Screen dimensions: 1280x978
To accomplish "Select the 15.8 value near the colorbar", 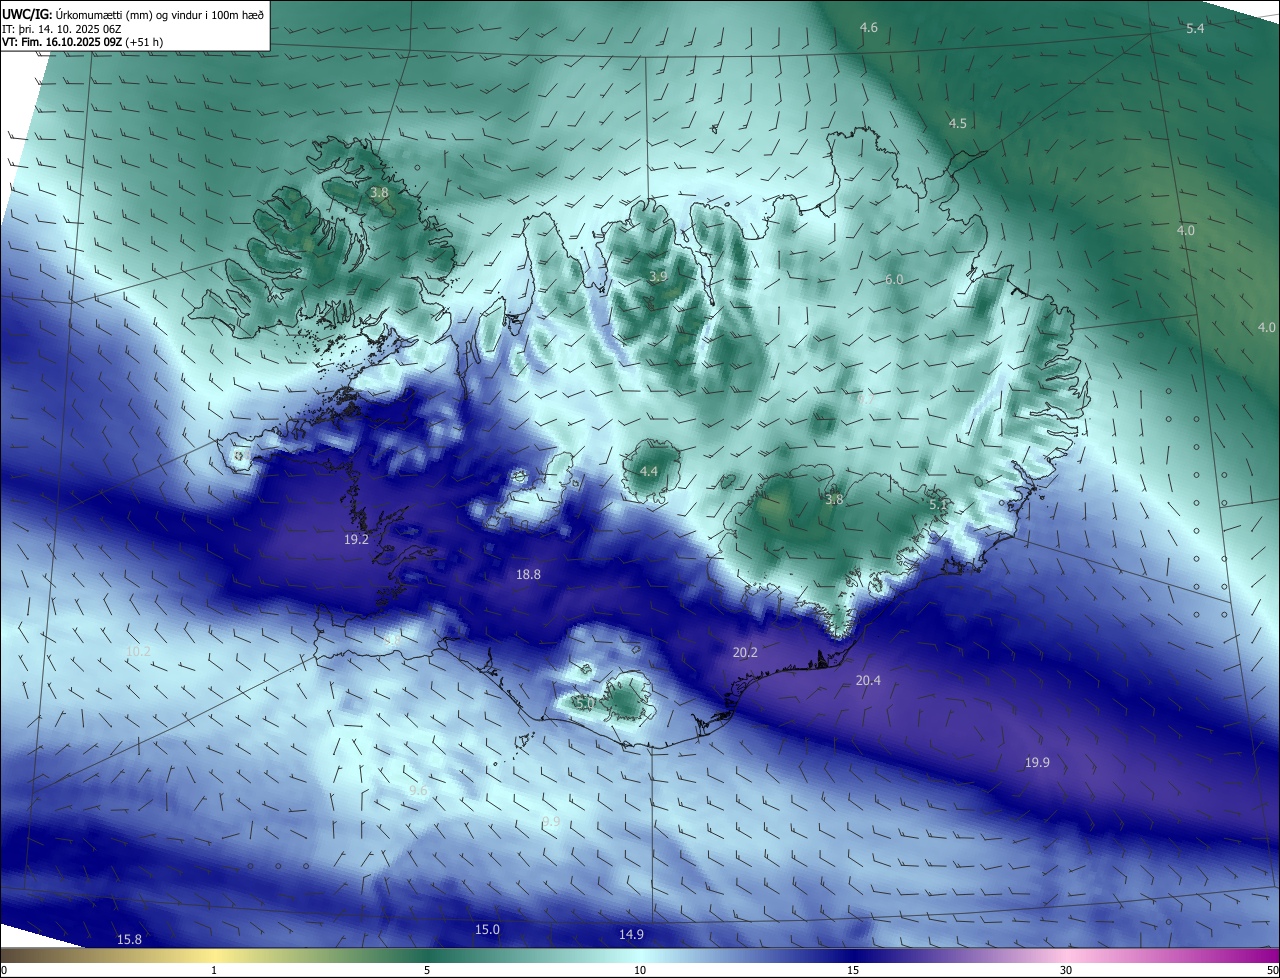I will pos(129,939).
